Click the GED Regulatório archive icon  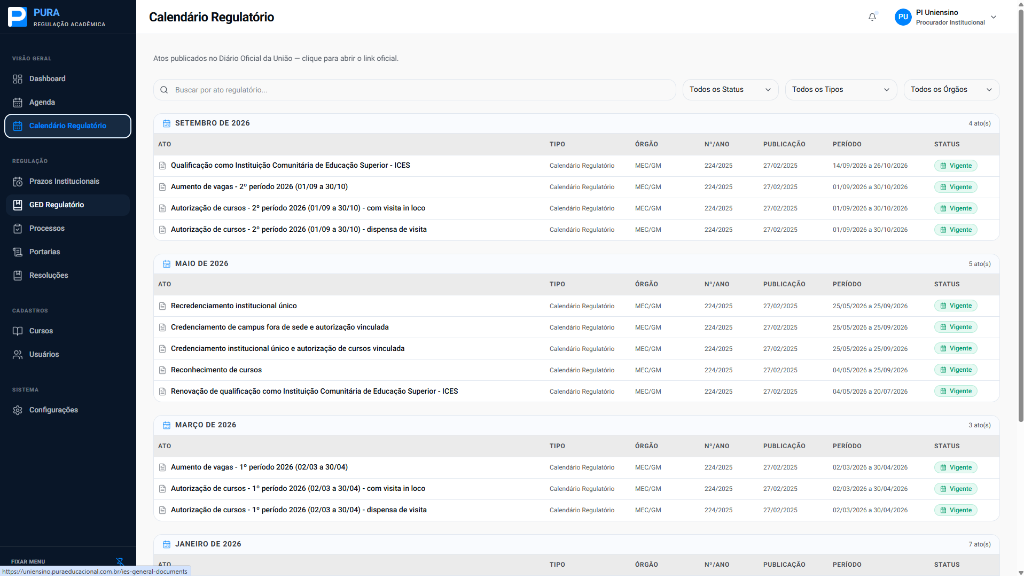pos(18,205)
